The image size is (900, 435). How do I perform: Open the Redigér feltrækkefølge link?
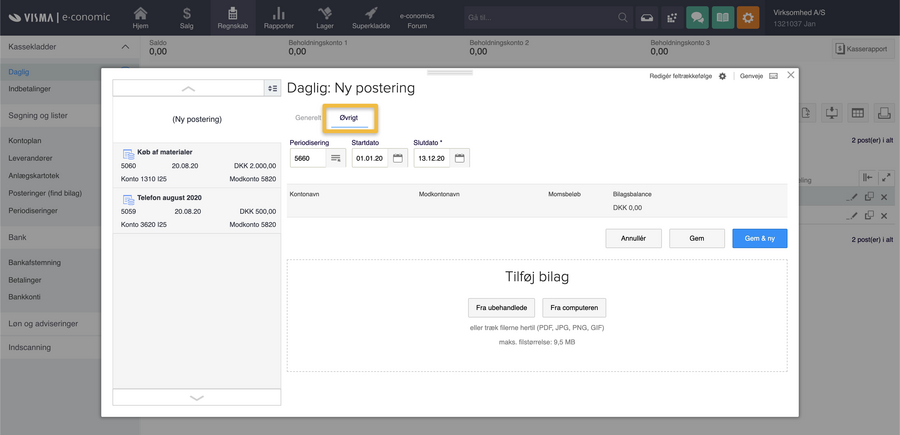point(680,76)
